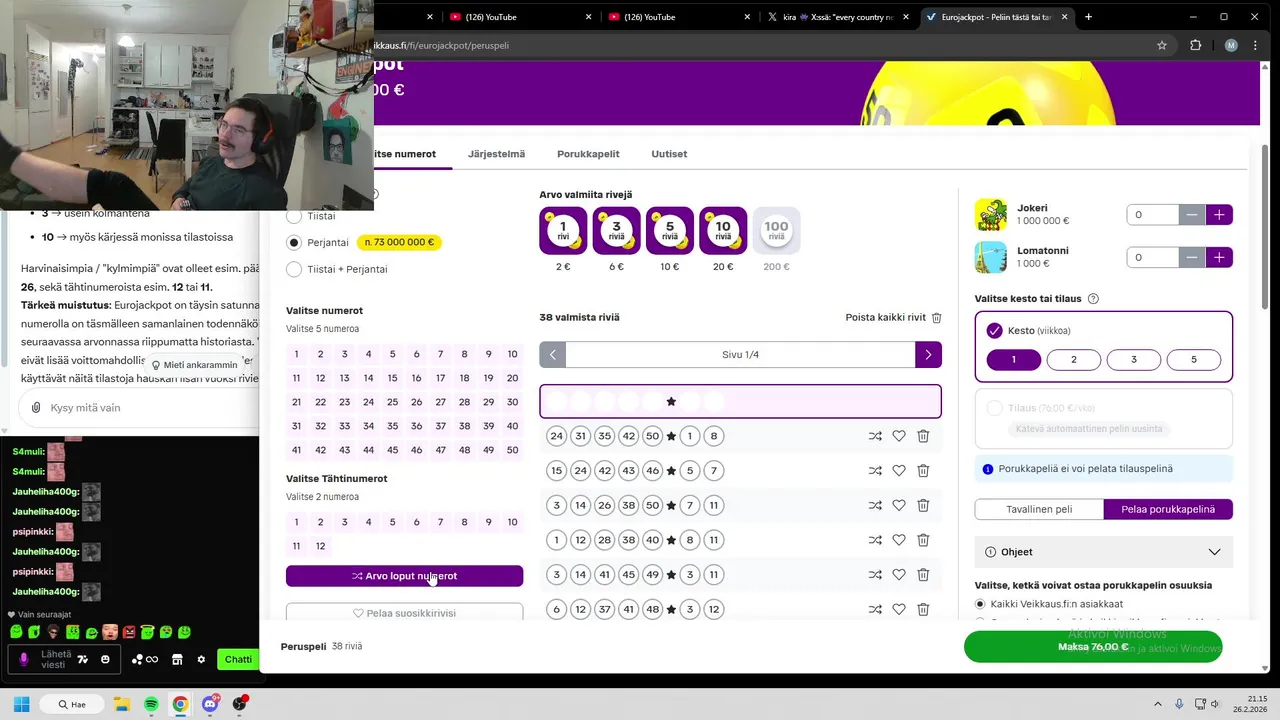Bookmark the page with the star icon

tap(1162, 45)
